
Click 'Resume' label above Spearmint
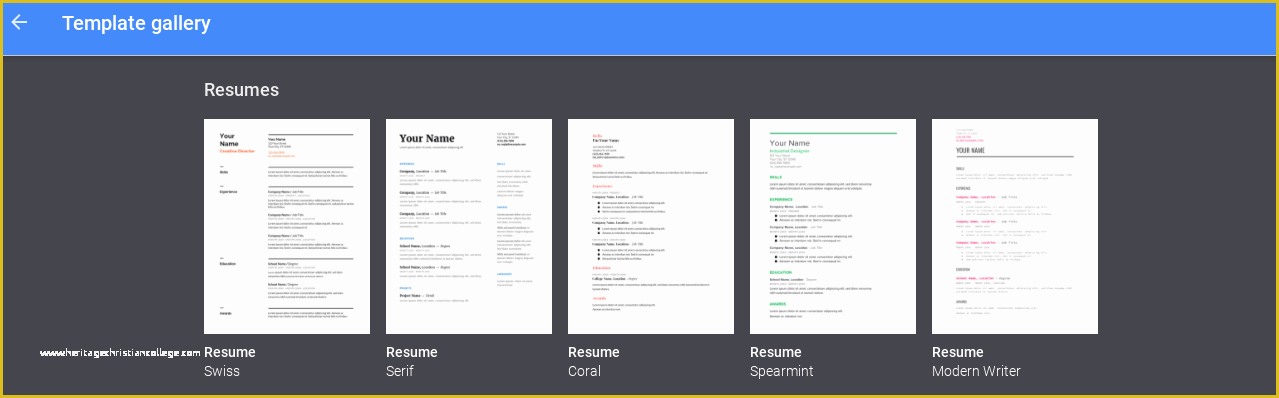[776, 352]
